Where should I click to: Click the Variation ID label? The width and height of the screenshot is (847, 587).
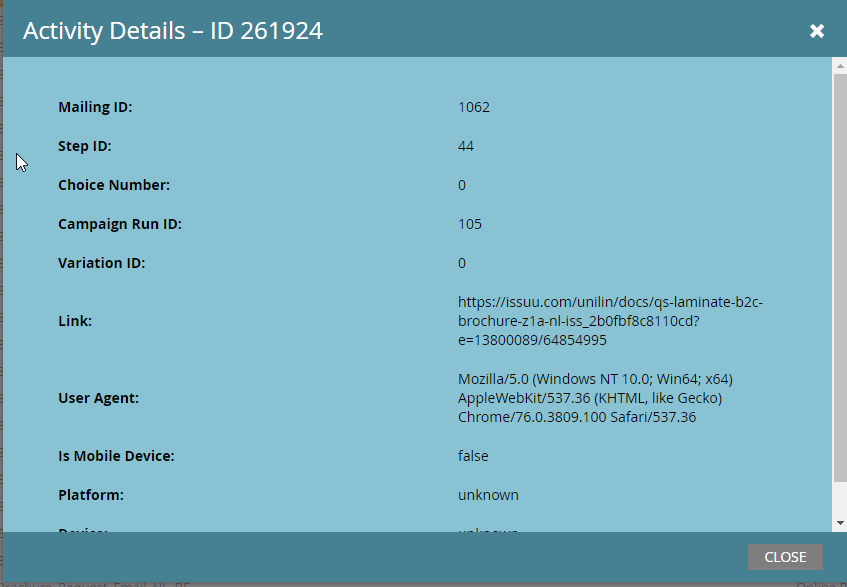click(102, 263)
